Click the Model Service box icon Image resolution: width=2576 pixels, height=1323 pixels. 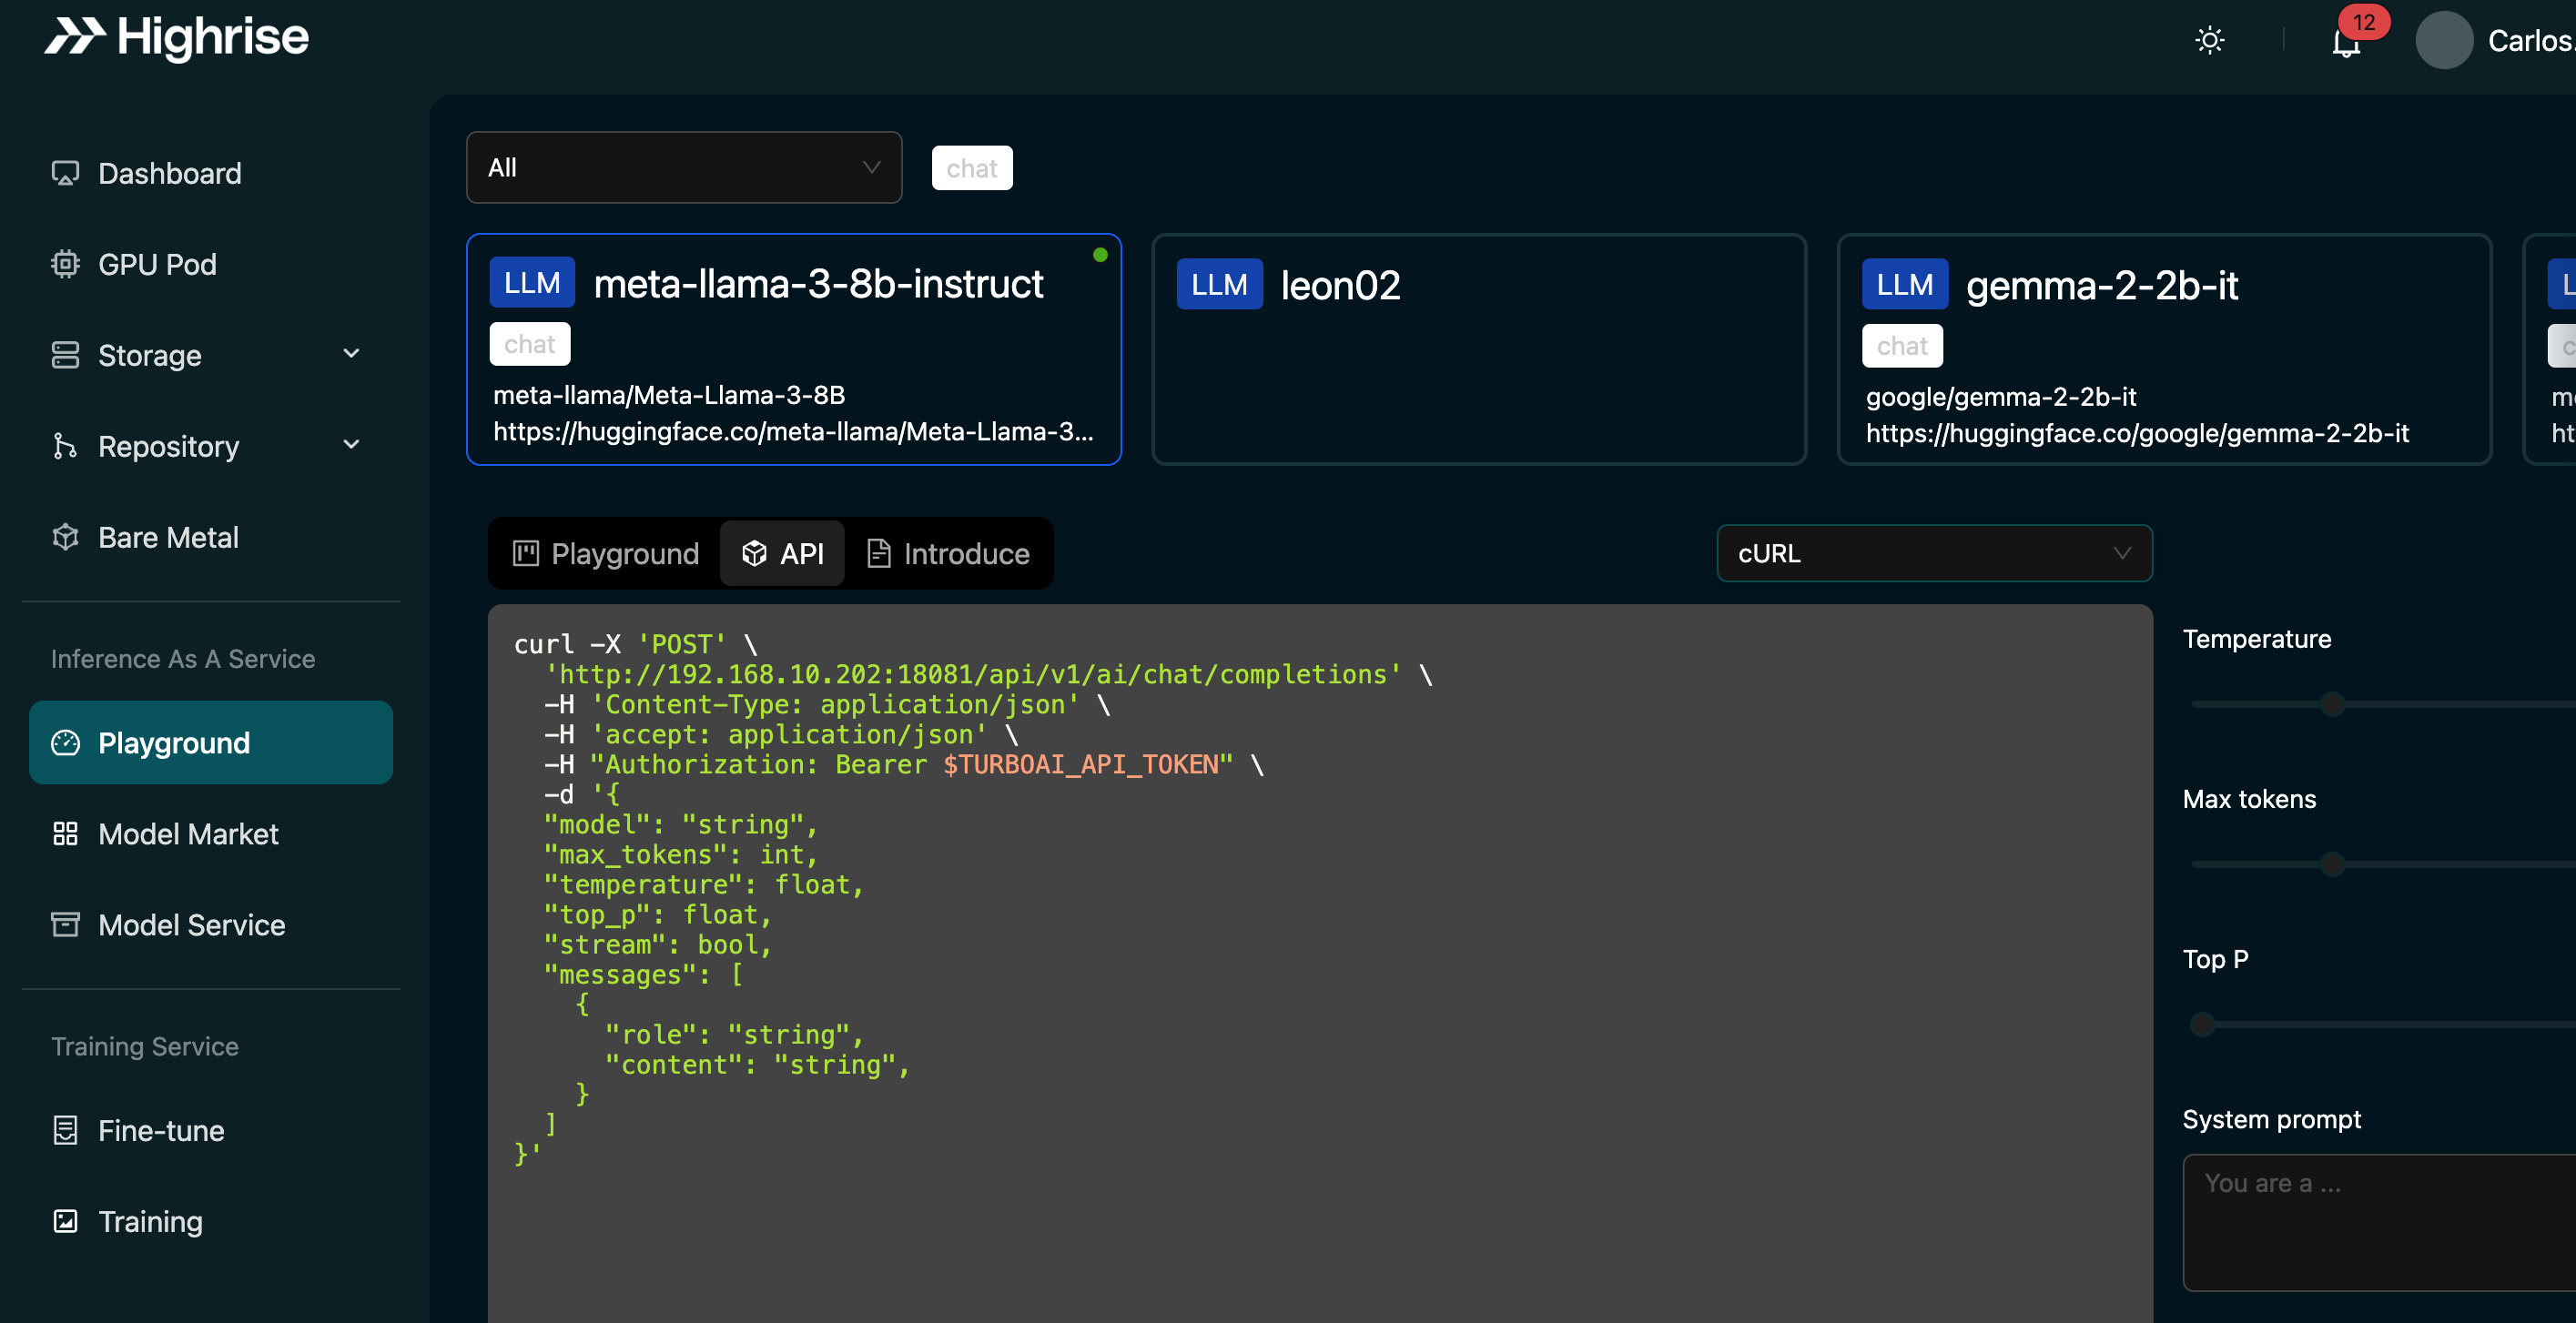click(x=65, y=925)
